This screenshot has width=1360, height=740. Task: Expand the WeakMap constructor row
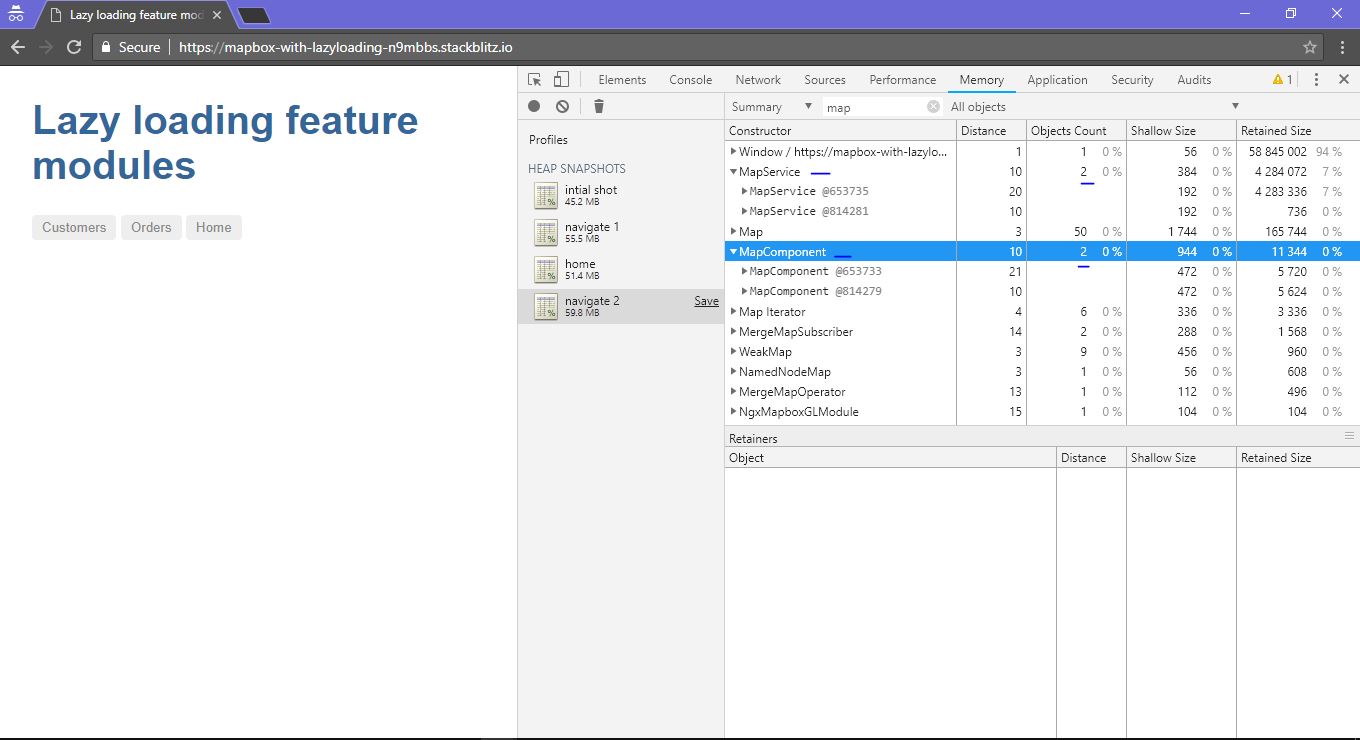click(733, 352)
